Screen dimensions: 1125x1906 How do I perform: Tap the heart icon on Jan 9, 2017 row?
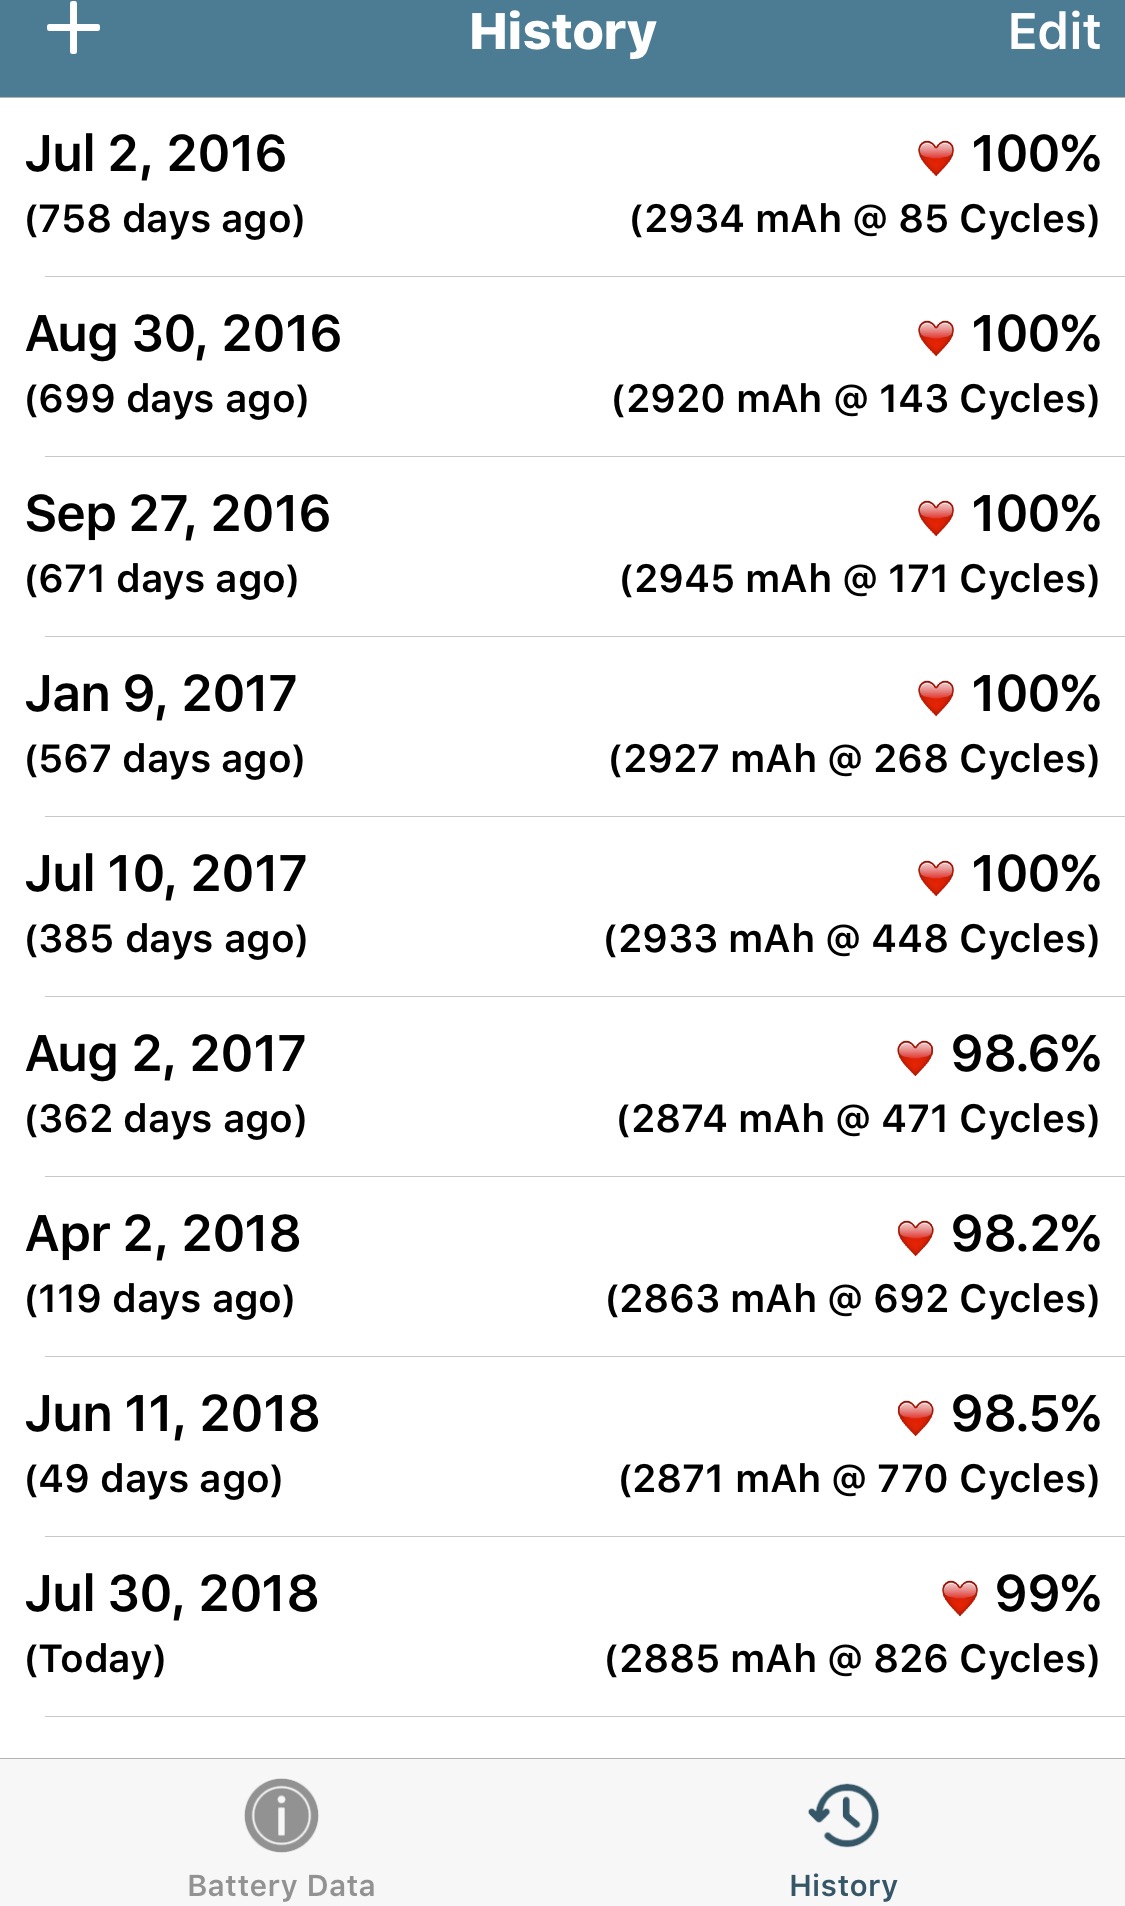pyautogui.click(x=936, y=697)
